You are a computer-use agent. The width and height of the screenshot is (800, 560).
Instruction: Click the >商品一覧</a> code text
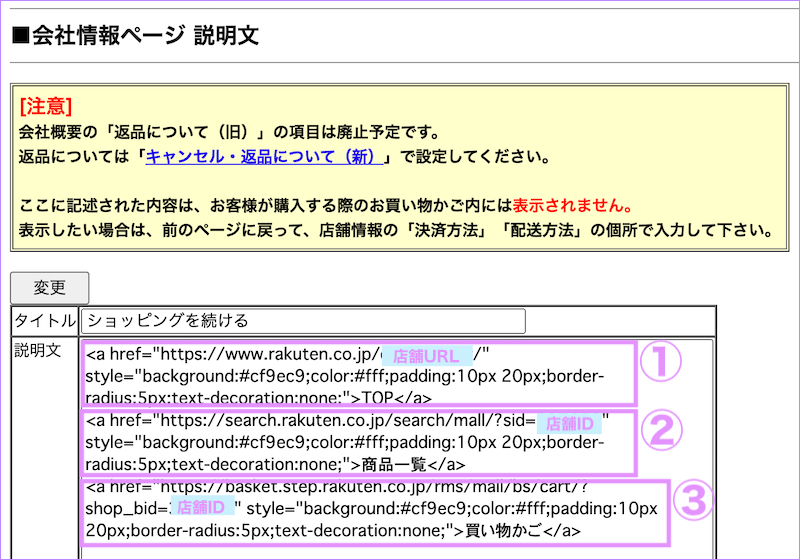coord(408,464)
